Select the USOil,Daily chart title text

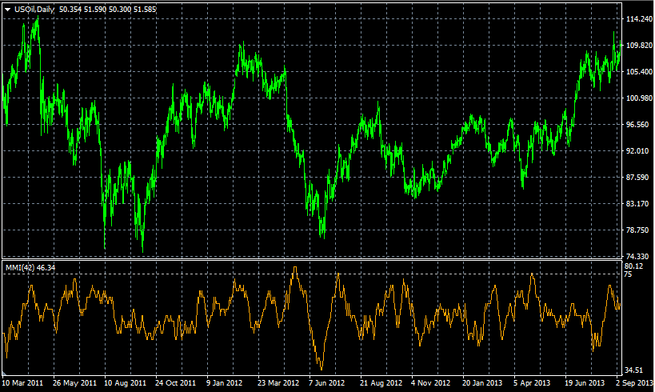(x=34, y=9)
